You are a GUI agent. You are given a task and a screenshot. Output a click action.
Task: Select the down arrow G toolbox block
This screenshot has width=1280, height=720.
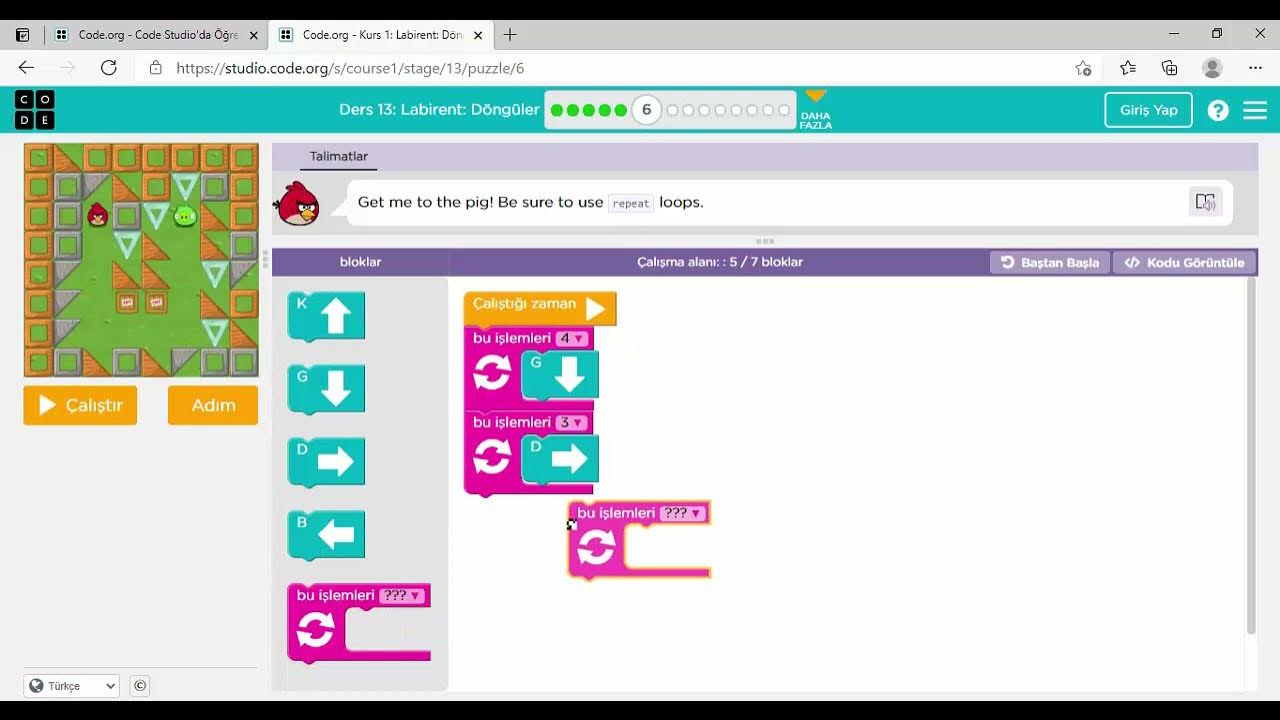(326, 389)
